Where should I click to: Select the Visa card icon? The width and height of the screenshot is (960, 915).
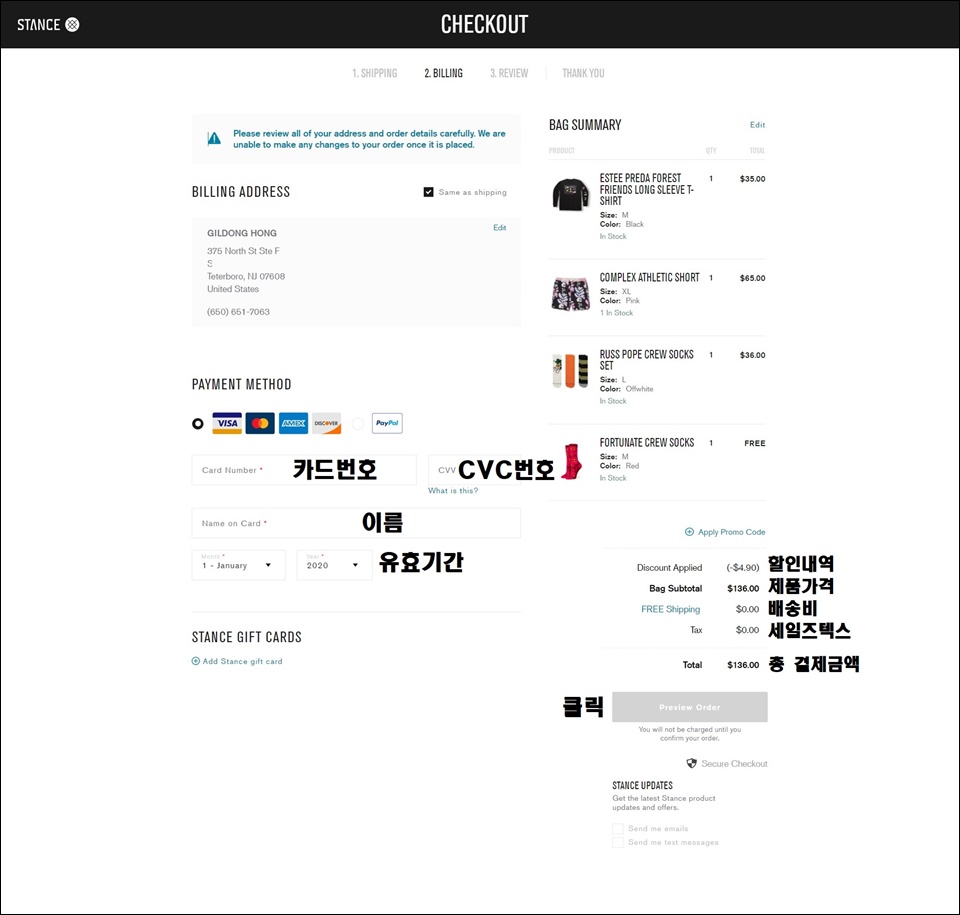click(227, 423)
